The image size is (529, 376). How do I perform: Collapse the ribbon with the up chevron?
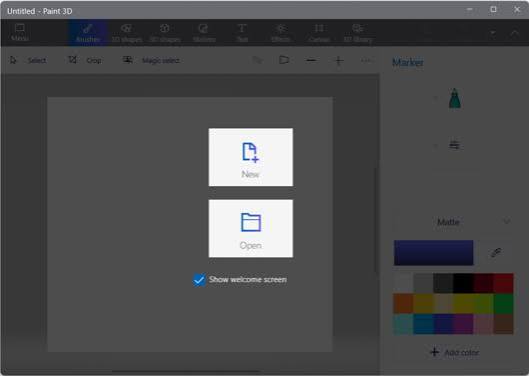pos(514,33)
